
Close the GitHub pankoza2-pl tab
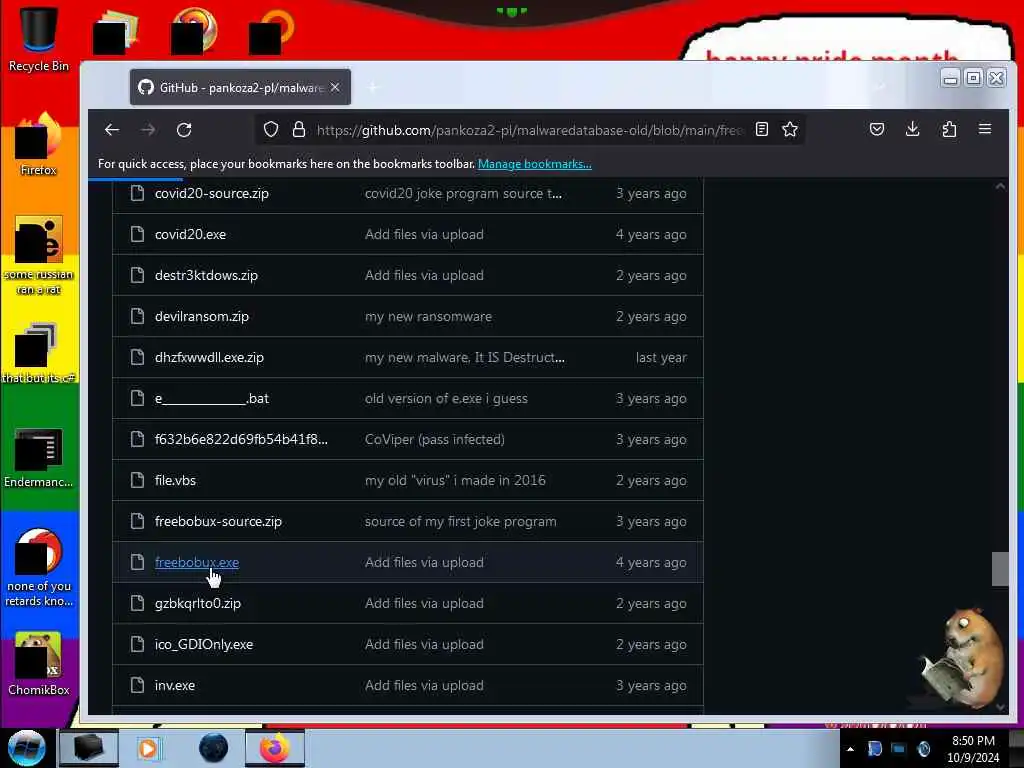(x=335, y=87)
